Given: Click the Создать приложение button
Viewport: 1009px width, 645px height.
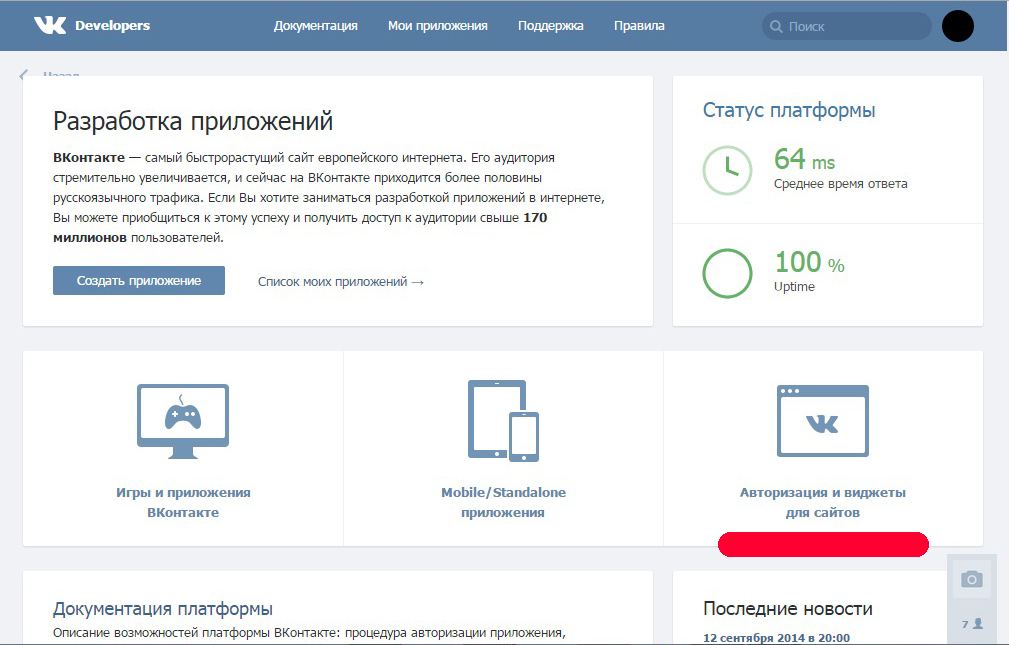Looking at the screenshot, I should click(139, 281).
